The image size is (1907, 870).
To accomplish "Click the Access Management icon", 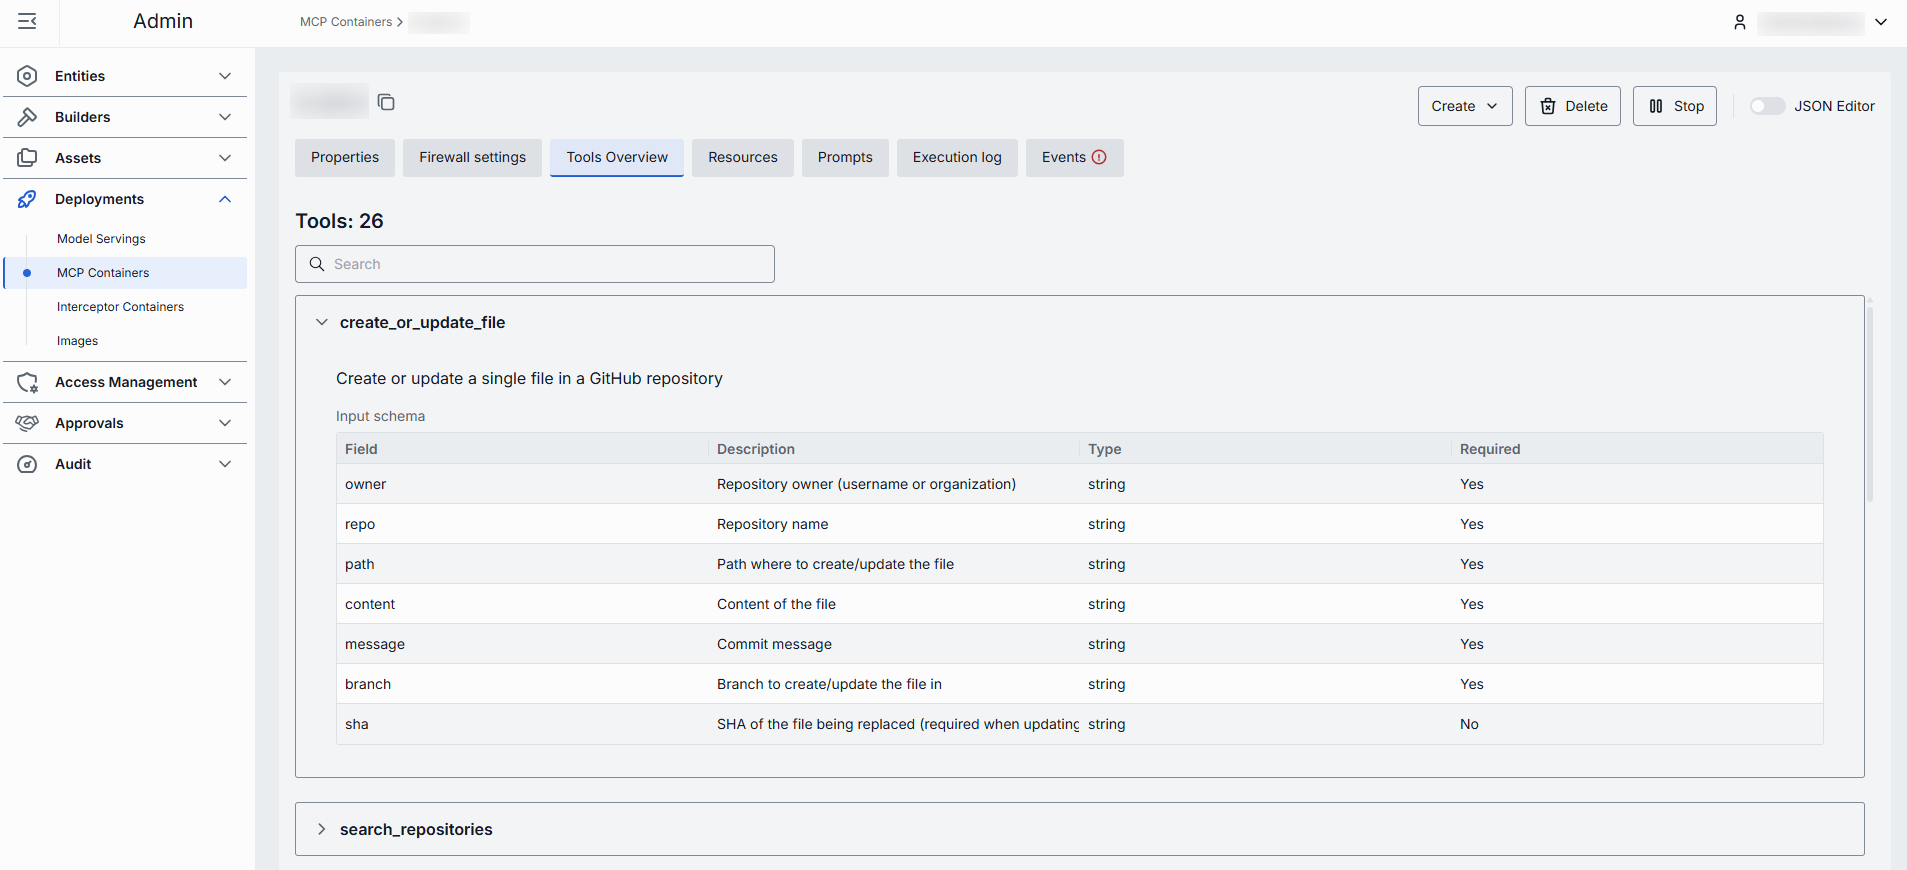I will click(28, 382).
